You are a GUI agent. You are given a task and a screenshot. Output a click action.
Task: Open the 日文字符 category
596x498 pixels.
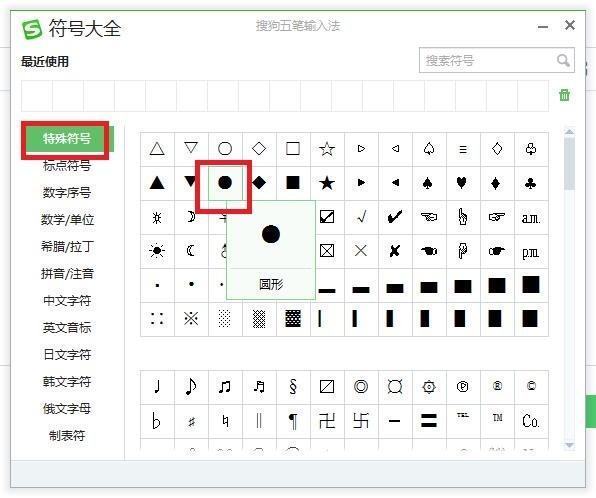coord(67,355)
